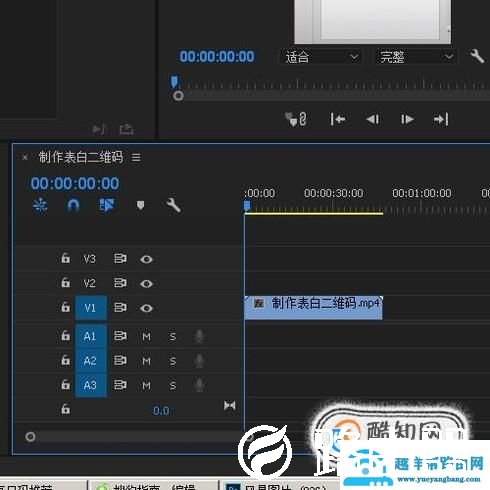490x490 pixels.
Task: Go to Out point in Program Monitor
Action: click(441, 119)
